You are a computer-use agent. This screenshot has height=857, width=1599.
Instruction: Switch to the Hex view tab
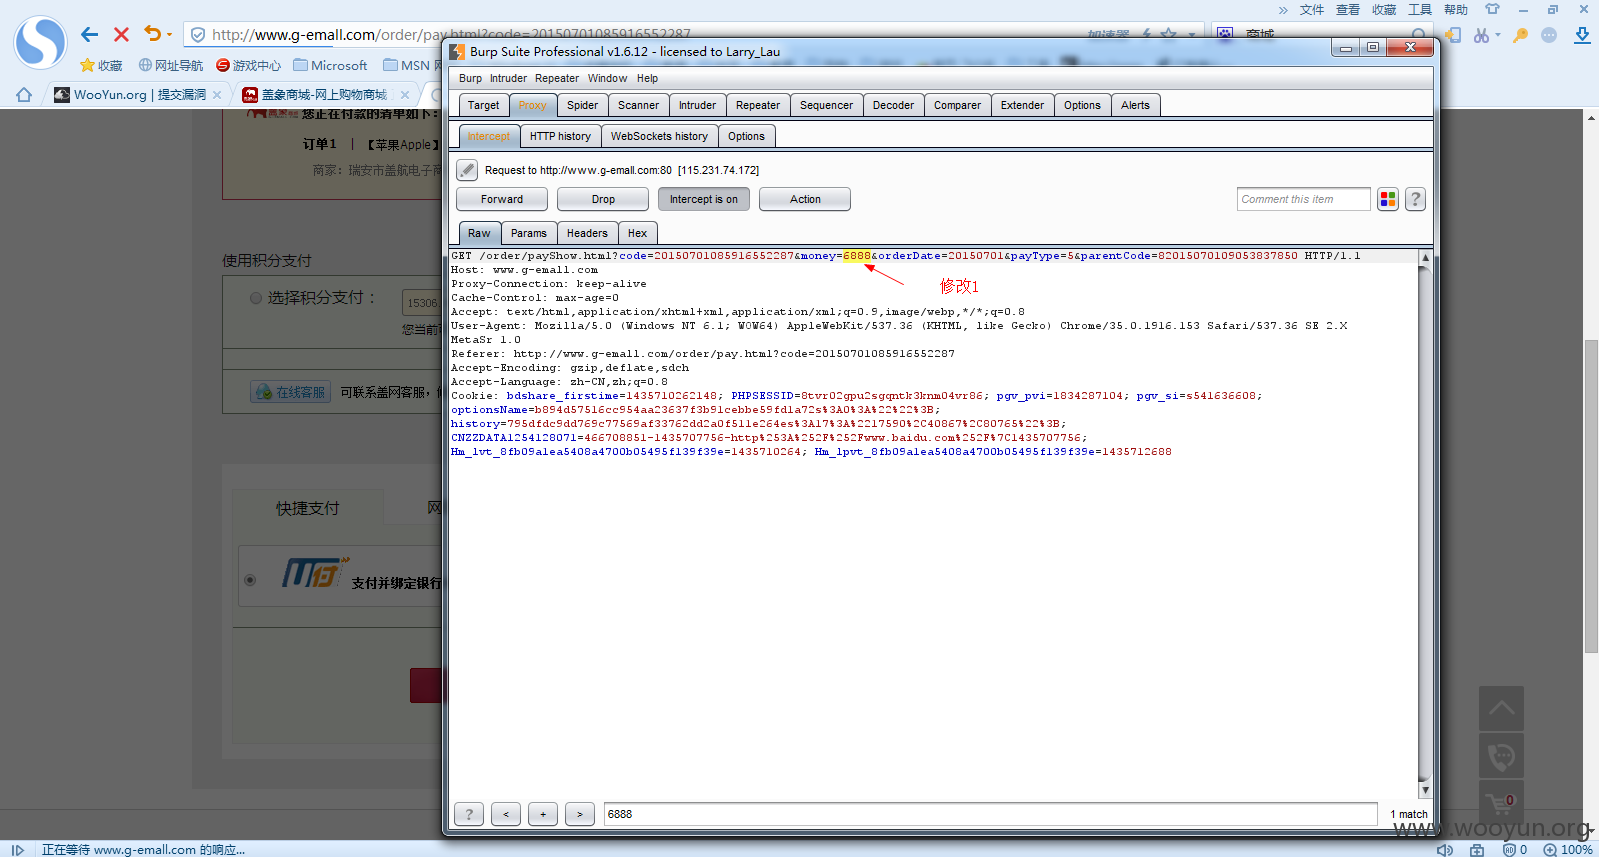(x=637, y=233)
